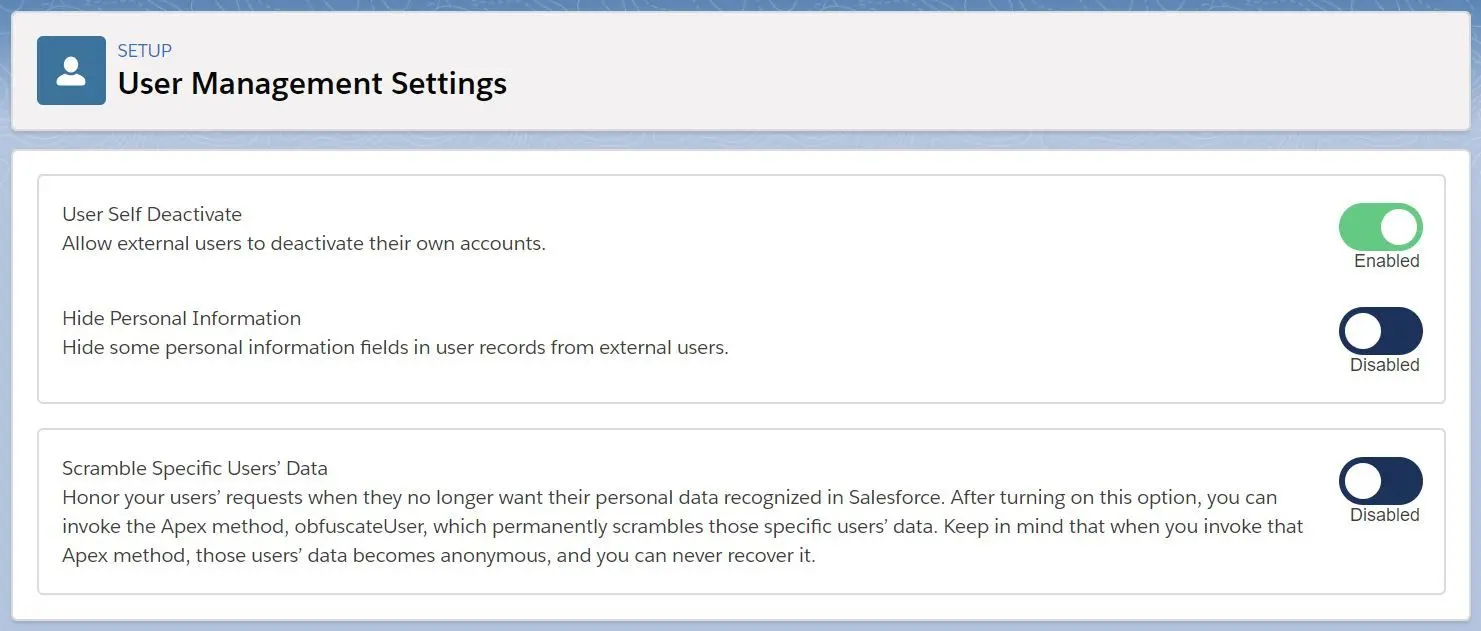Viewport: 1481px width, 631px height.
Task: Click the Enabled status label
Action: click(1386, 261)
